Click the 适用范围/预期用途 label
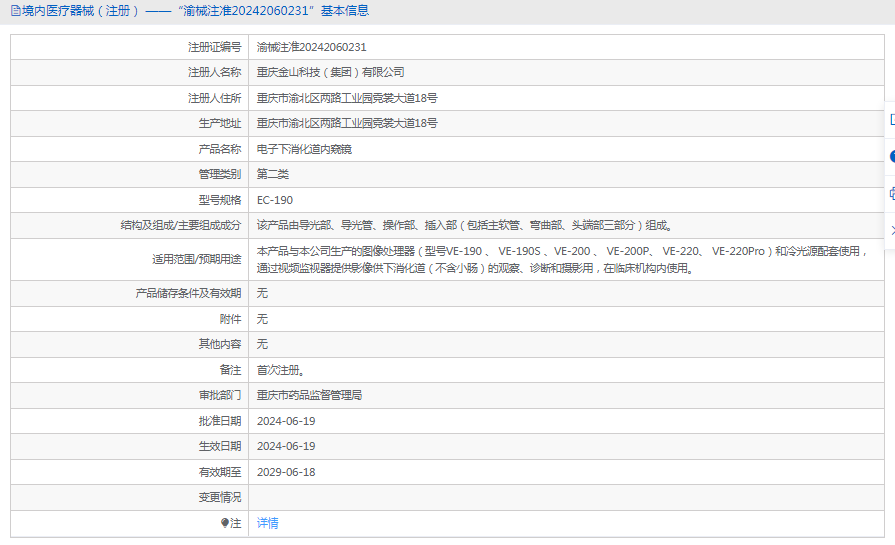The image size is (895, 545). pos(197,260)
